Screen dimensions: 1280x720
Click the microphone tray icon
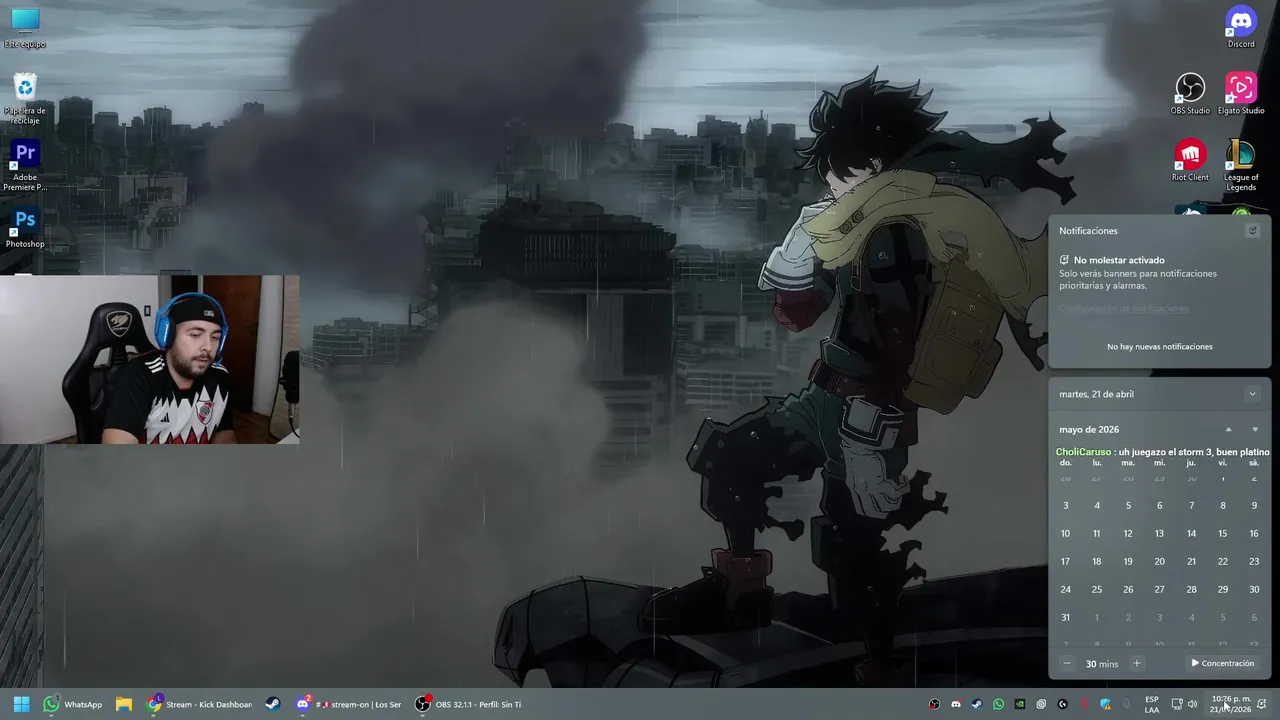[x=1127, y=704]
